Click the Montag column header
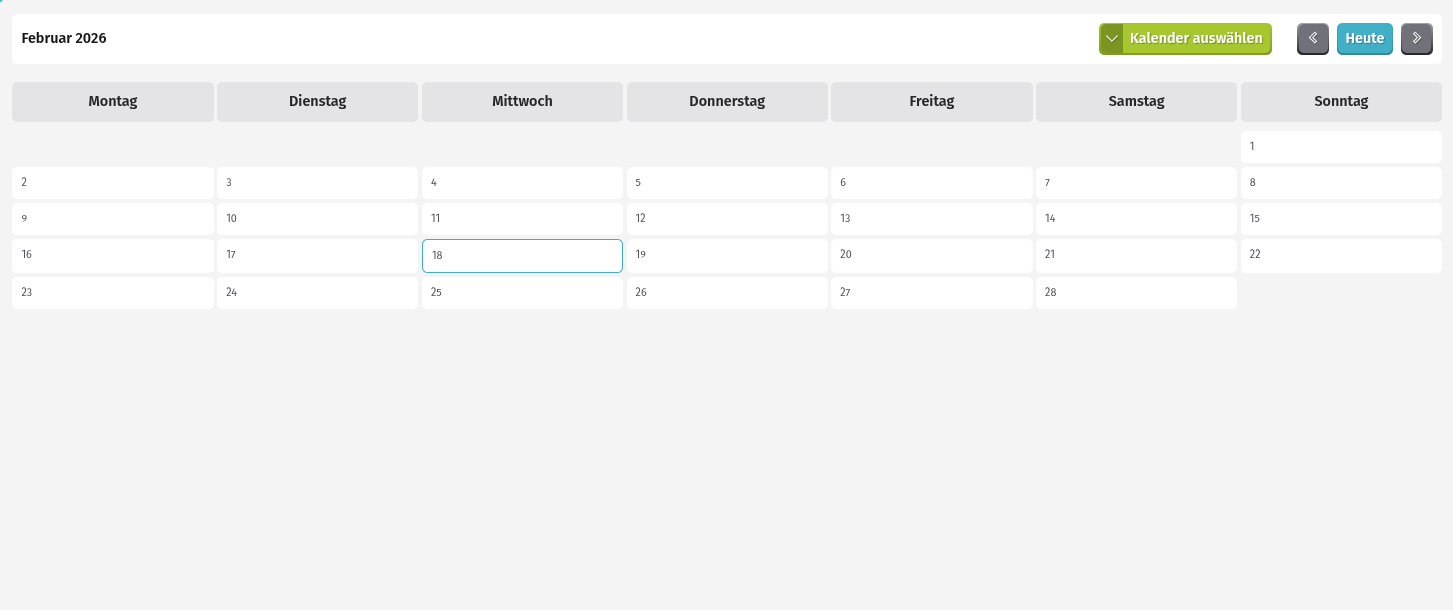This screenshot has width=1453, height=610. click(112, 102)
